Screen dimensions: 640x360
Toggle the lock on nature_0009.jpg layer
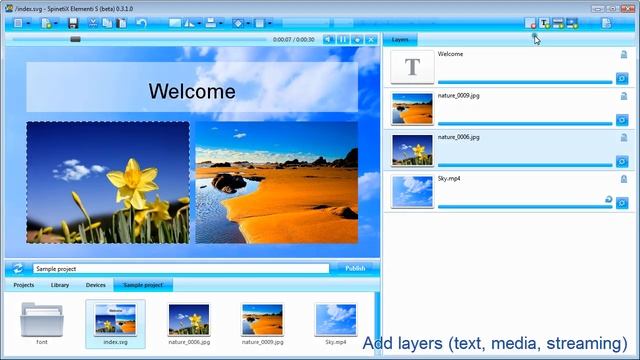click(x=624, y=96)
